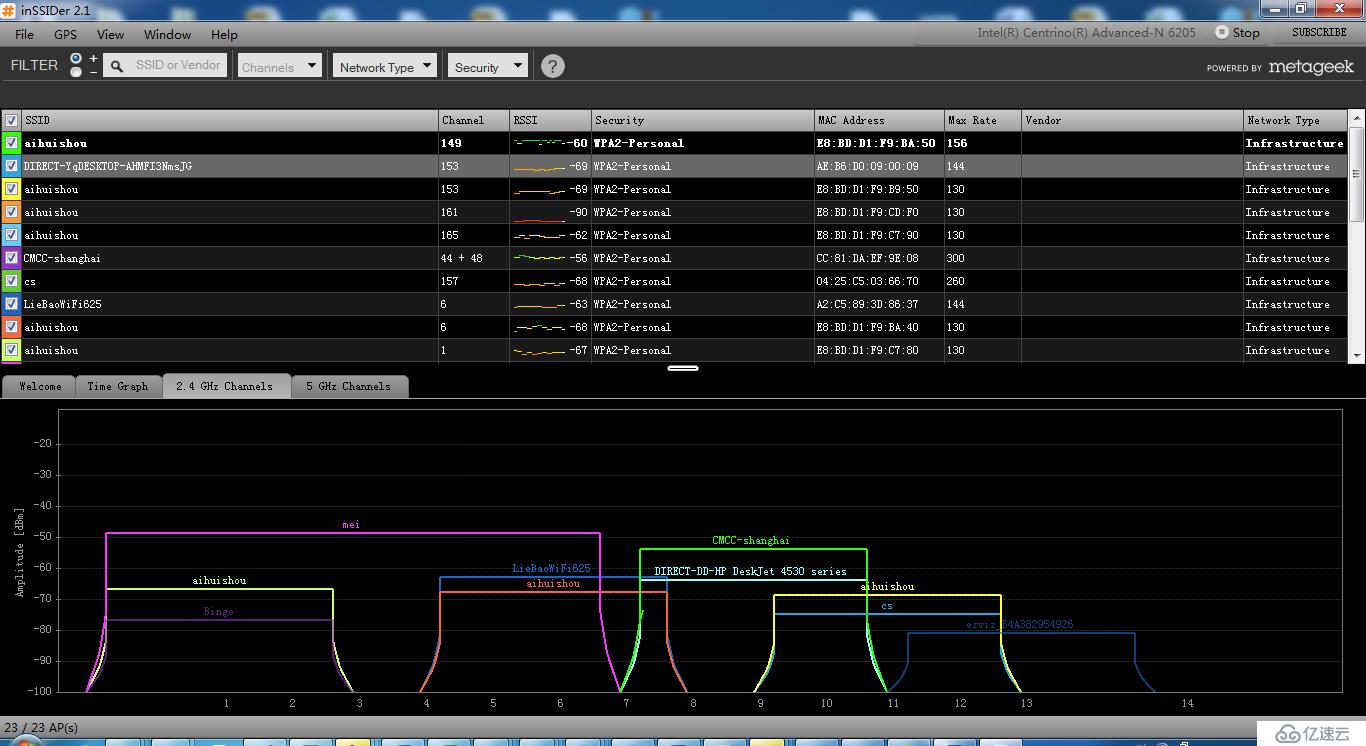Select the include filter radio button (+)
Image resolution: width=1366 pixels, height=746 pixels.
pos(76,59)
